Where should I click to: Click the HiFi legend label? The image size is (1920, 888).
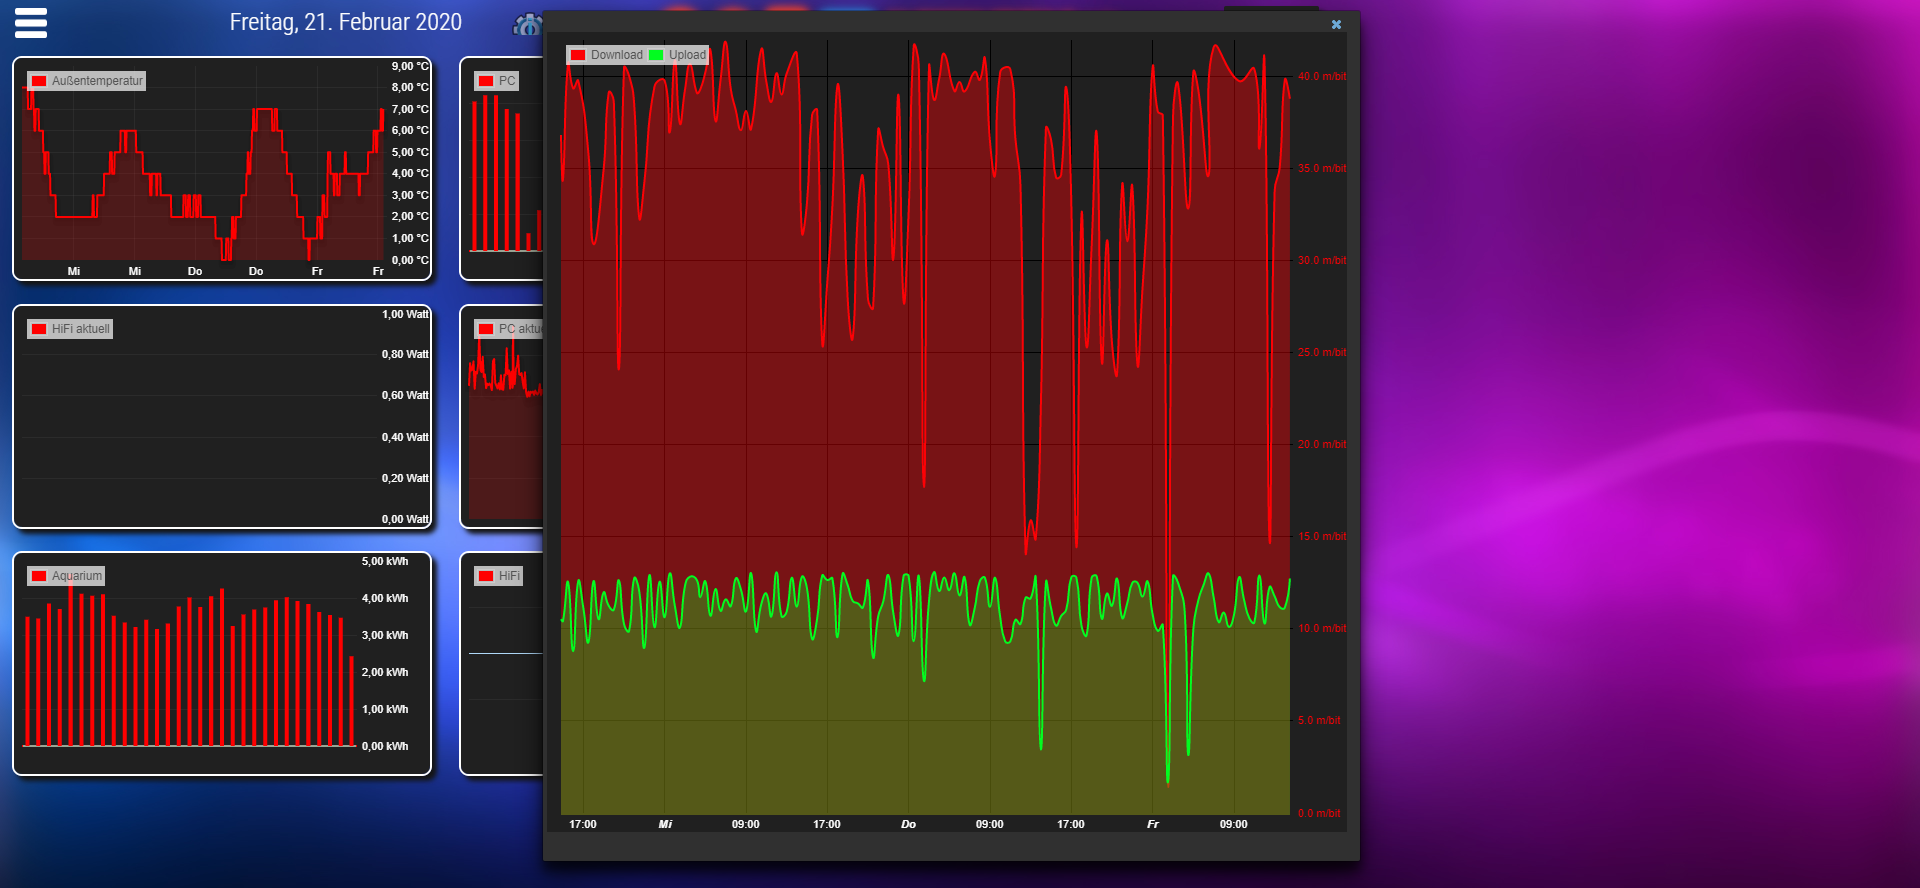coord(509,576)
